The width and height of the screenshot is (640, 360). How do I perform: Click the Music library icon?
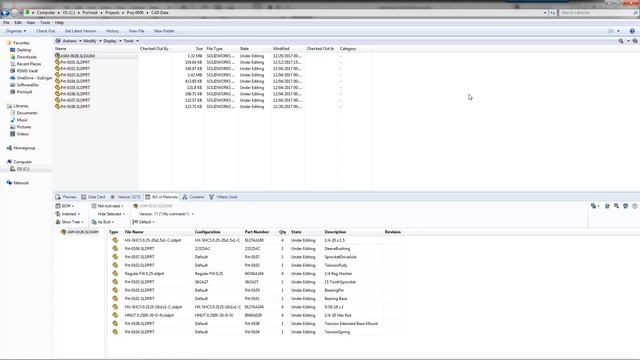[x=13, y=120]
